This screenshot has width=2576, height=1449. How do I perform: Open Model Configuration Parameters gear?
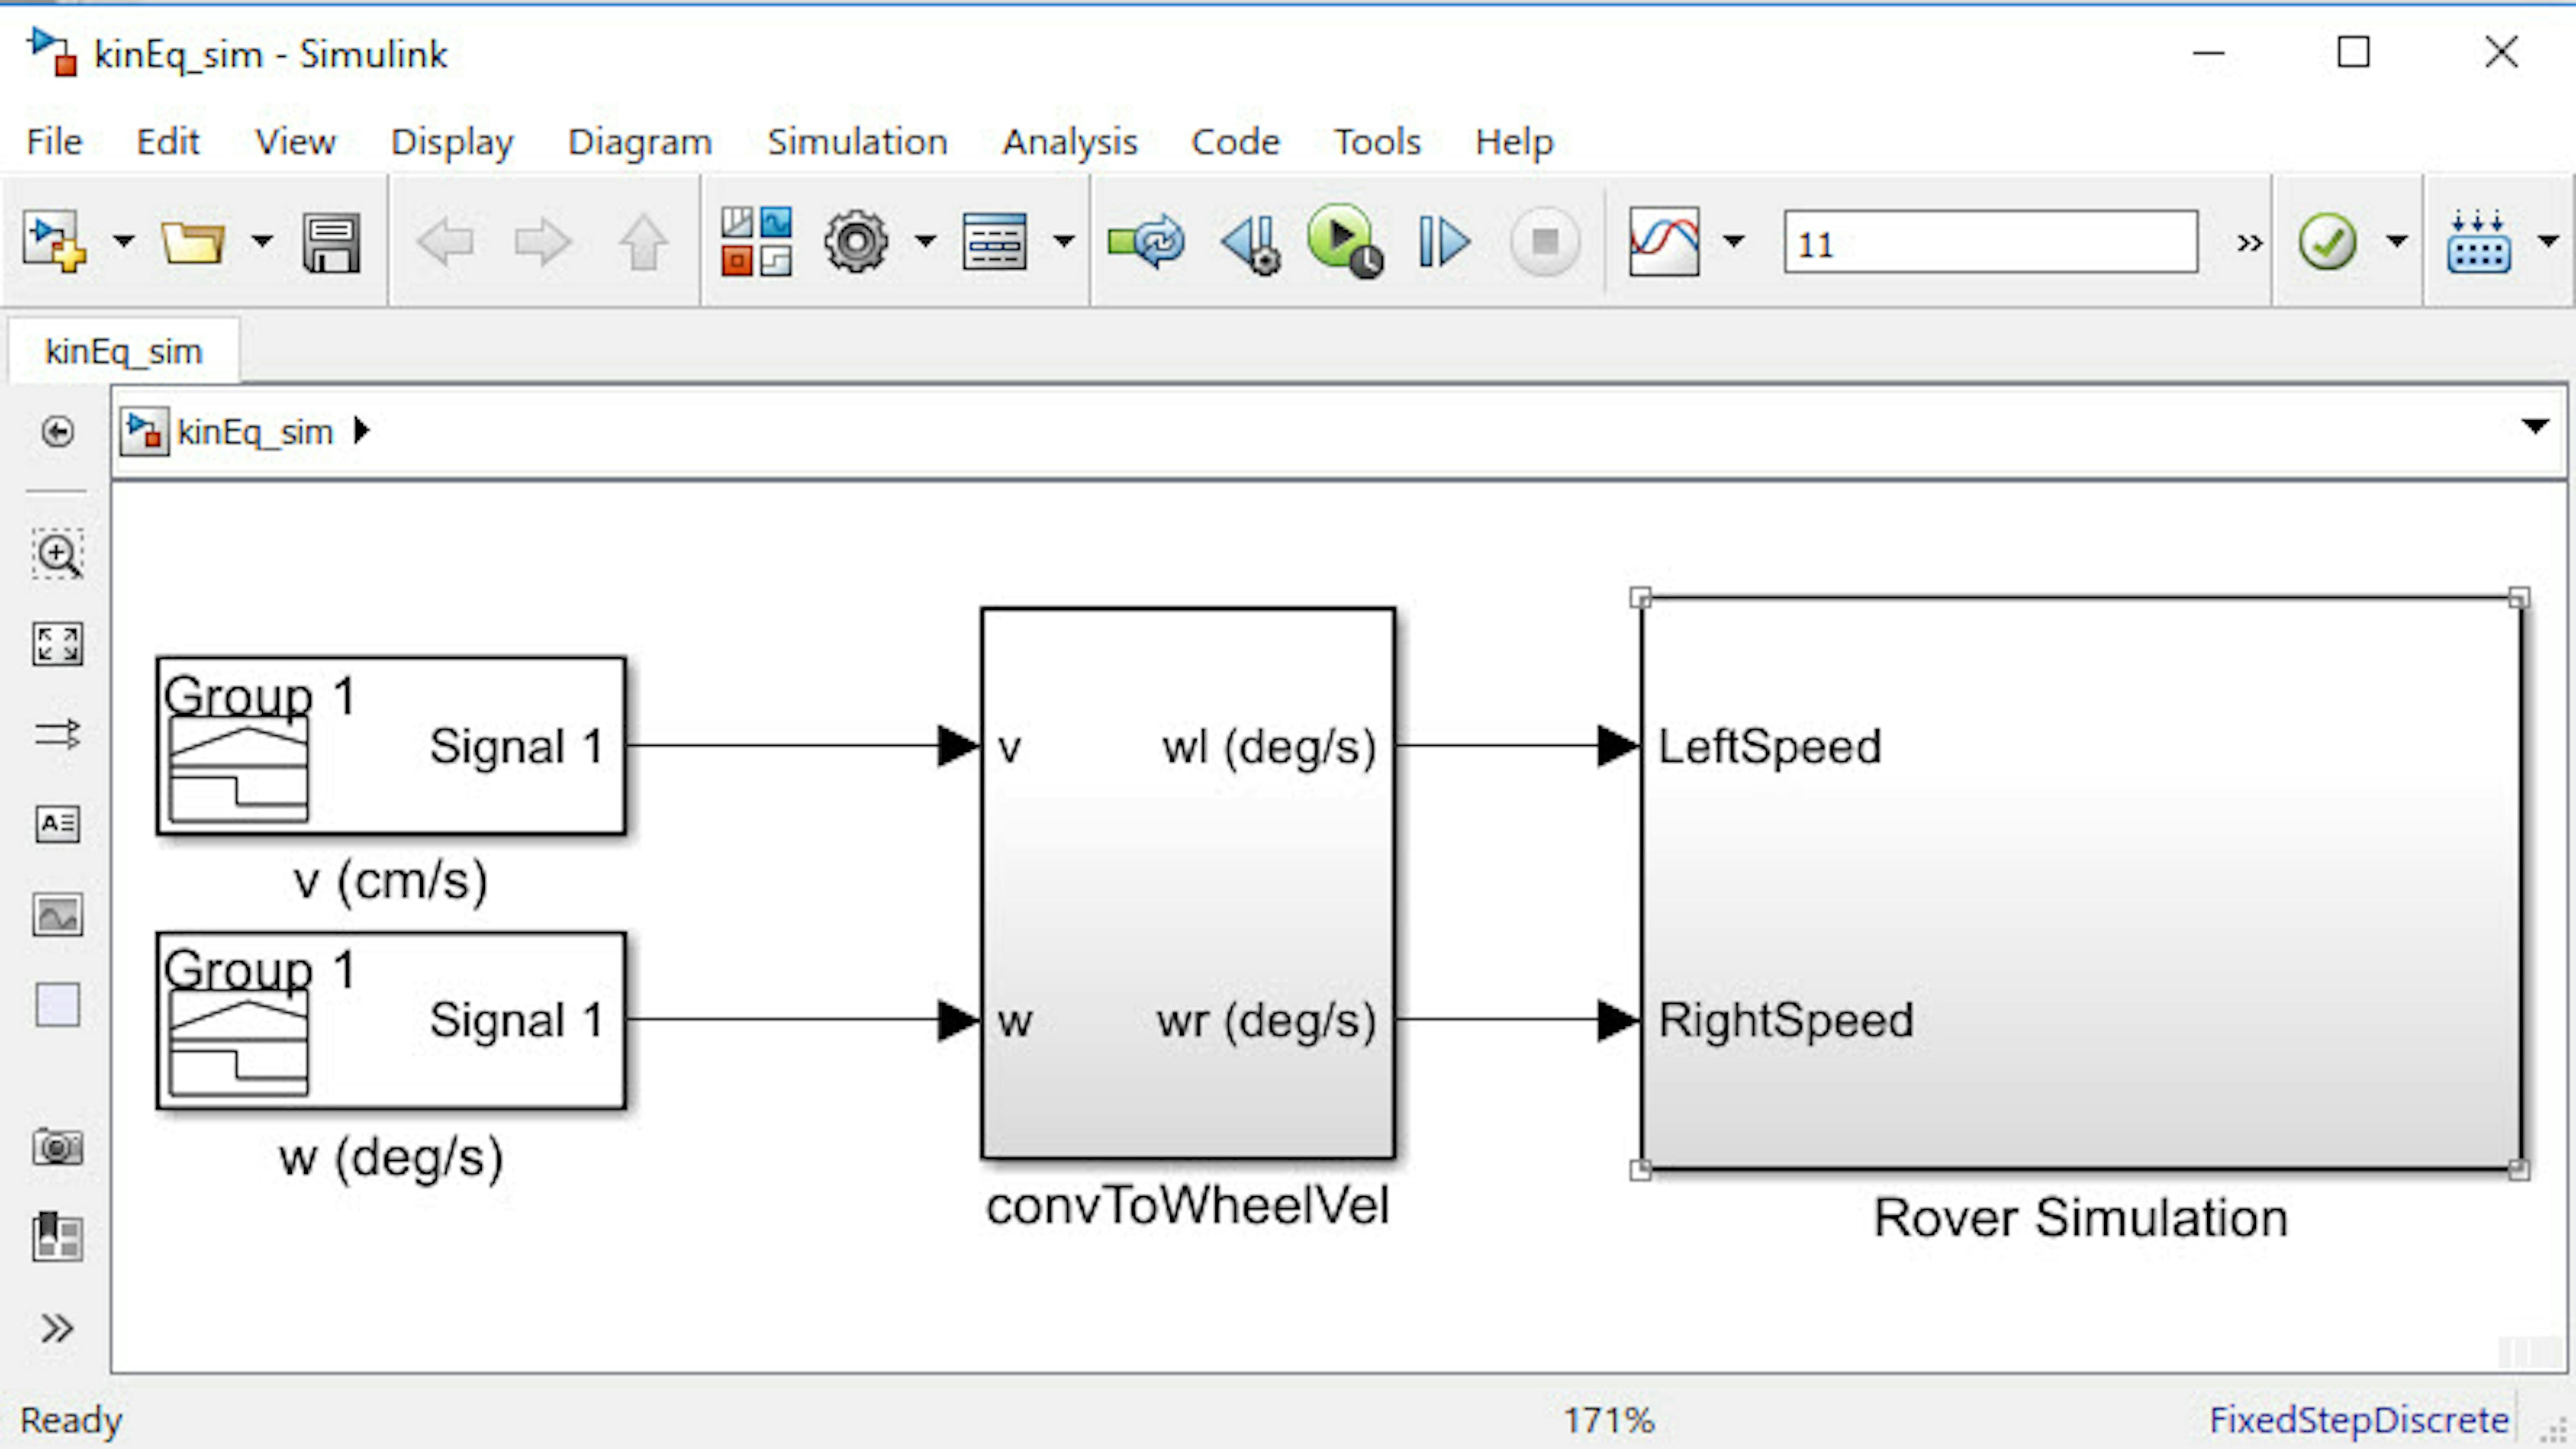pyautogui.click(x=856, y=242)
